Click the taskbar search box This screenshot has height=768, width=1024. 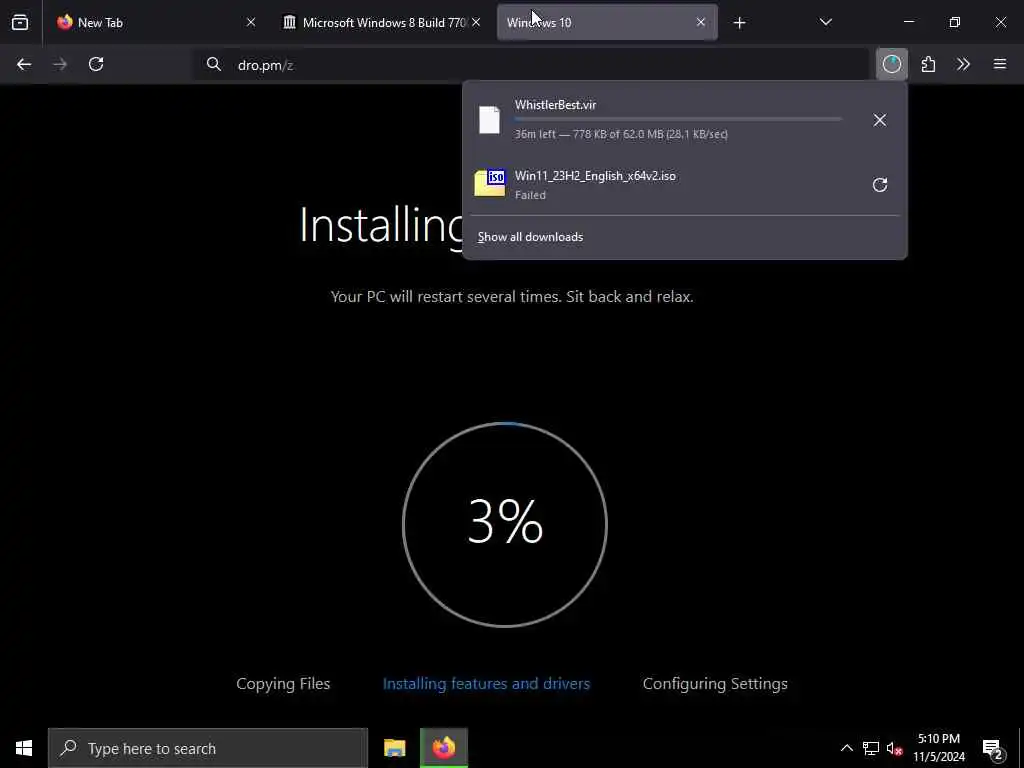[208, 748]
